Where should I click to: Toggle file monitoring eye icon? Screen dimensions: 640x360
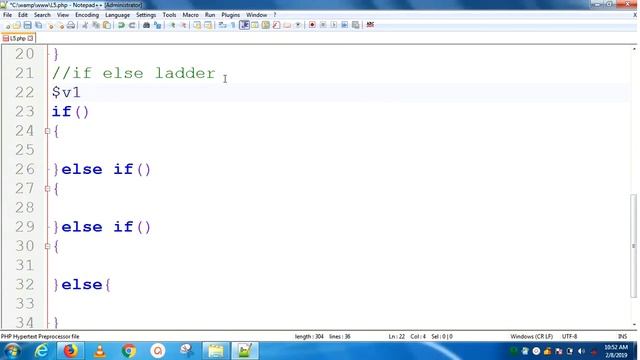pyautogui.click(x=298, y=25)
